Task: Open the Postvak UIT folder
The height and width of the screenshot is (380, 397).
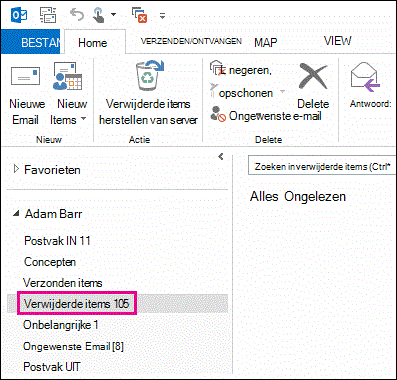Action: coord(52,367)
